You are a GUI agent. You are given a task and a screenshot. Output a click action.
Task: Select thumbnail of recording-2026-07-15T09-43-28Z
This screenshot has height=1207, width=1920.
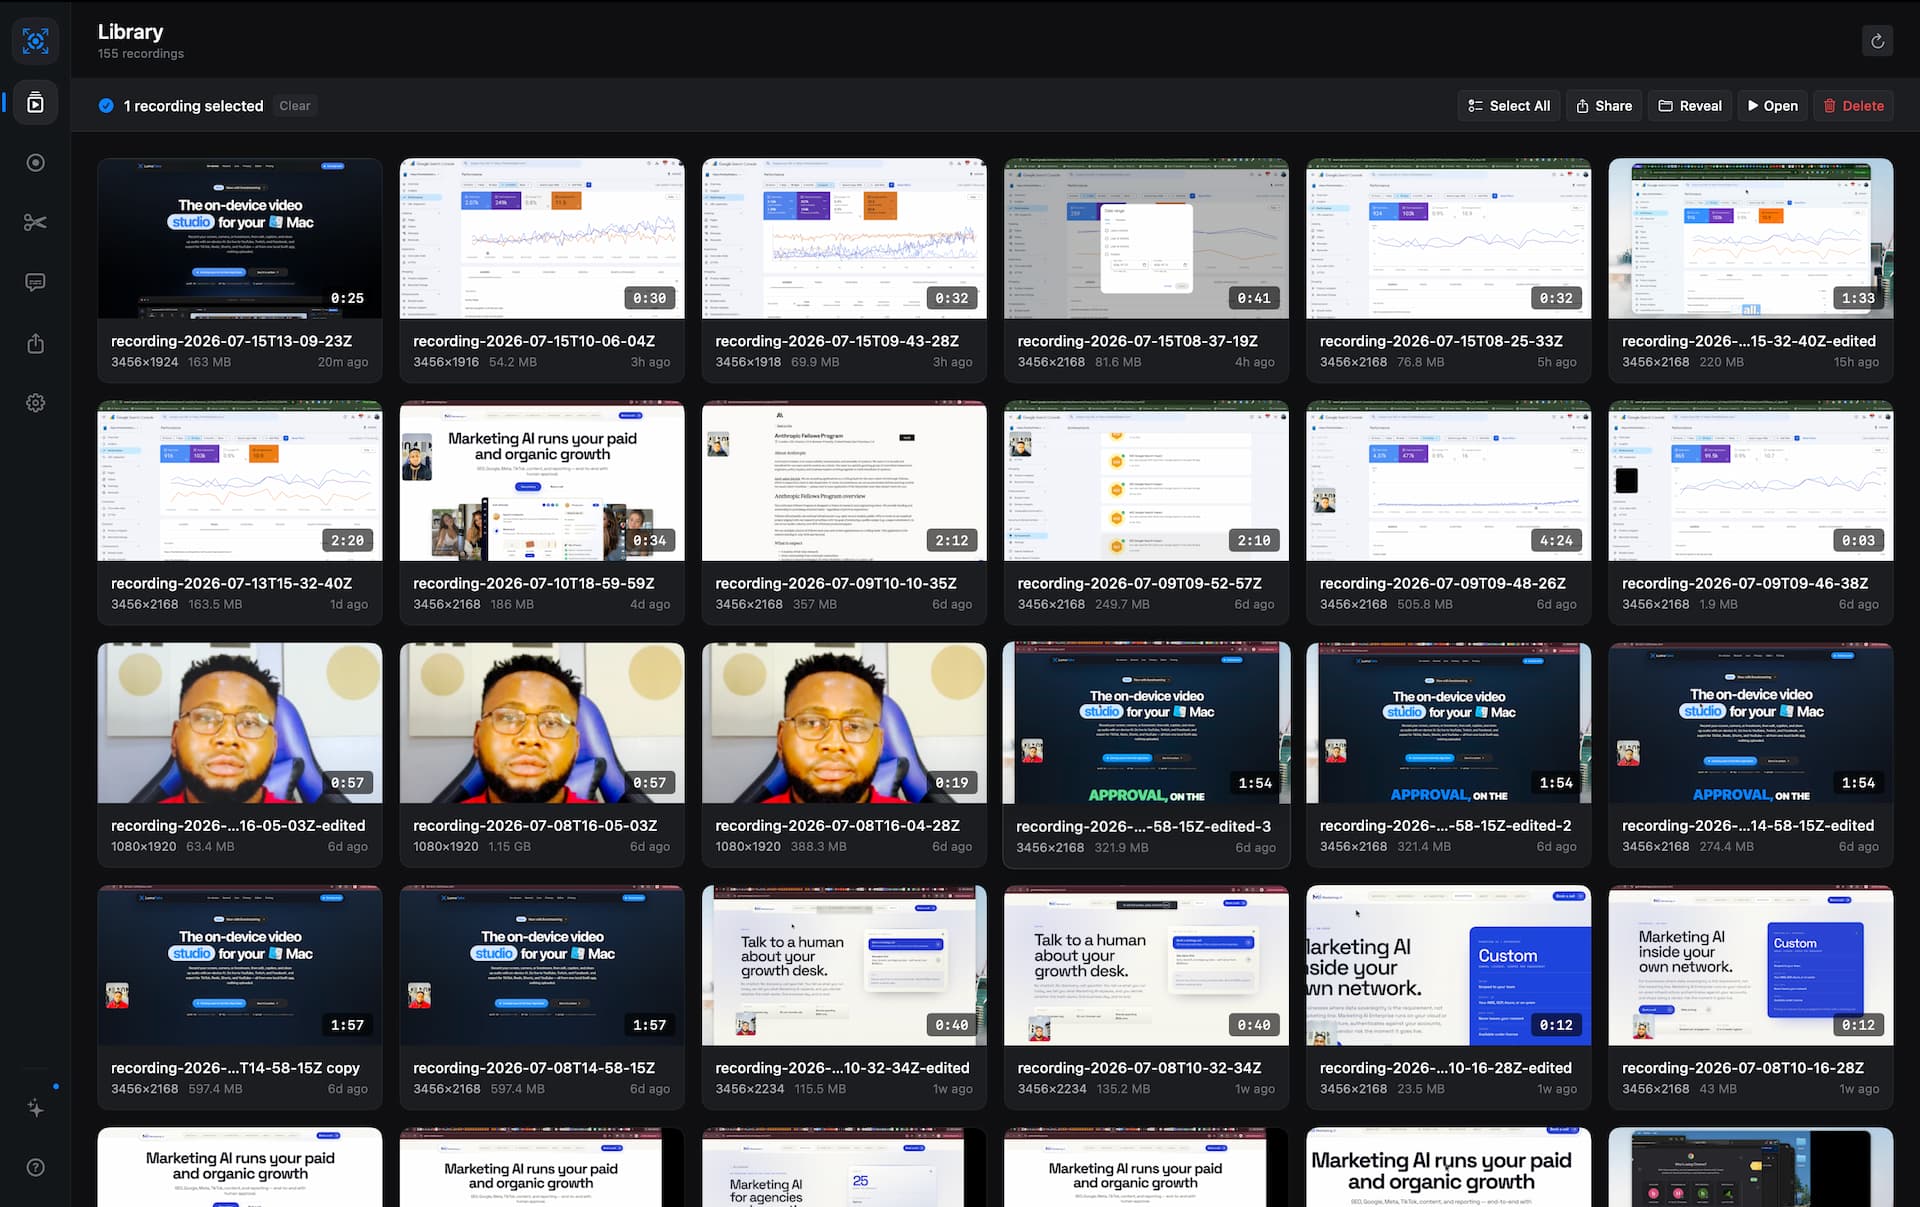pos(844,238)
